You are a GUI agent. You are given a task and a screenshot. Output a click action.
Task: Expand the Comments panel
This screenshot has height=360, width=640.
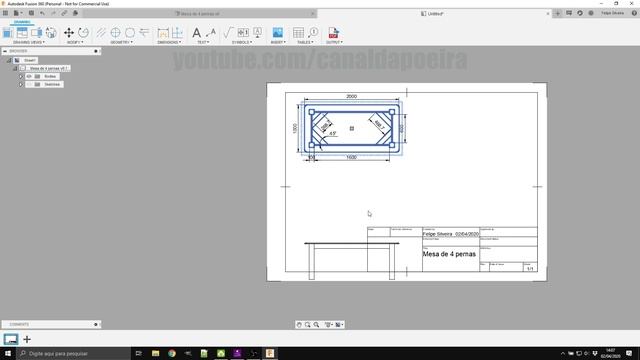click(96, 324)
